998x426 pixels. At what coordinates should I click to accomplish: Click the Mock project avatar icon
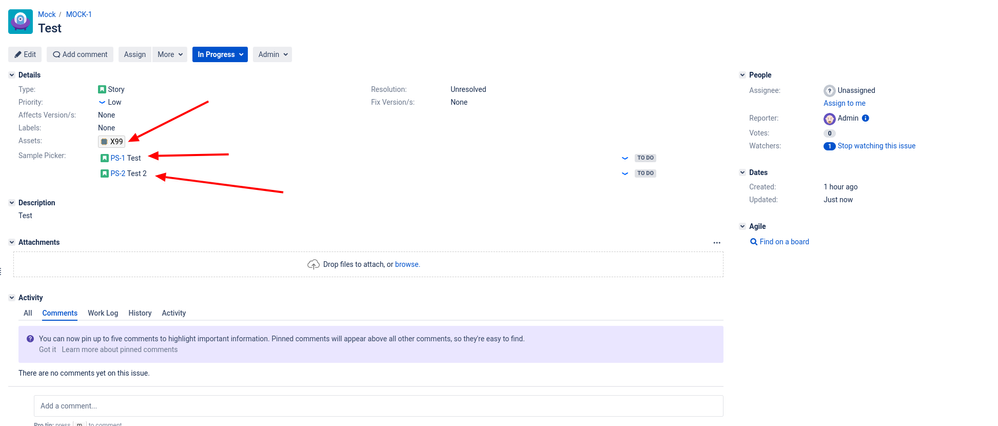pos(20,22)
